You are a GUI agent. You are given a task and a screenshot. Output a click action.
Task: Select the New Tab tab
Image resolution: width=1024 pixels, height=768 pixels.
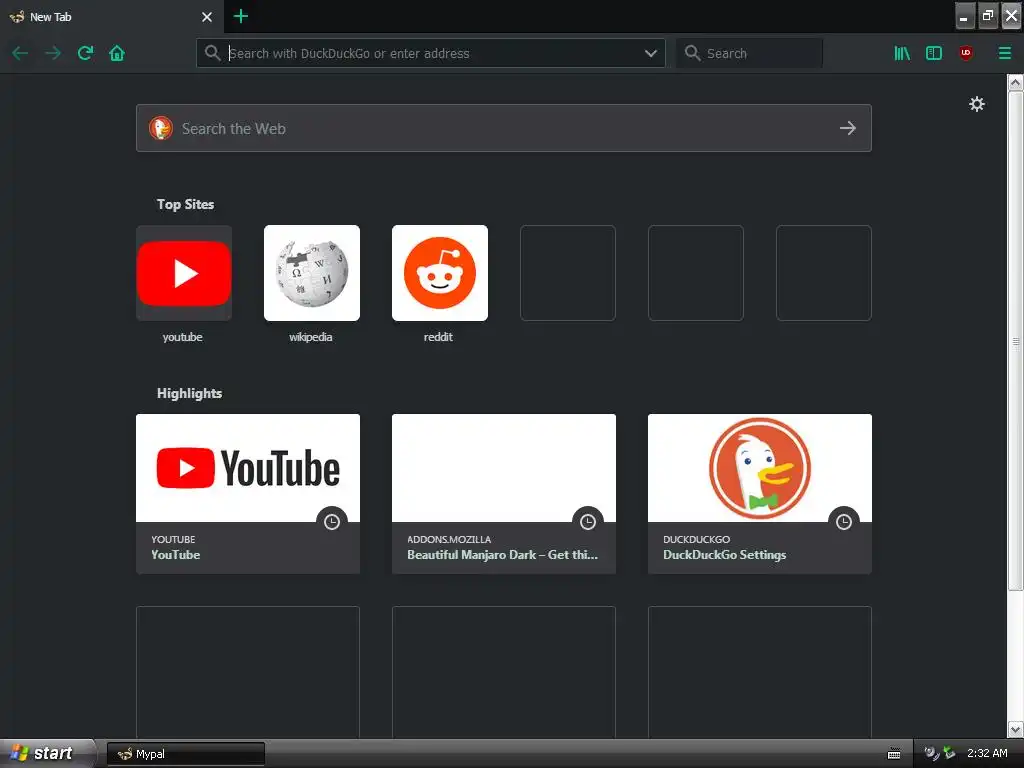112,17
